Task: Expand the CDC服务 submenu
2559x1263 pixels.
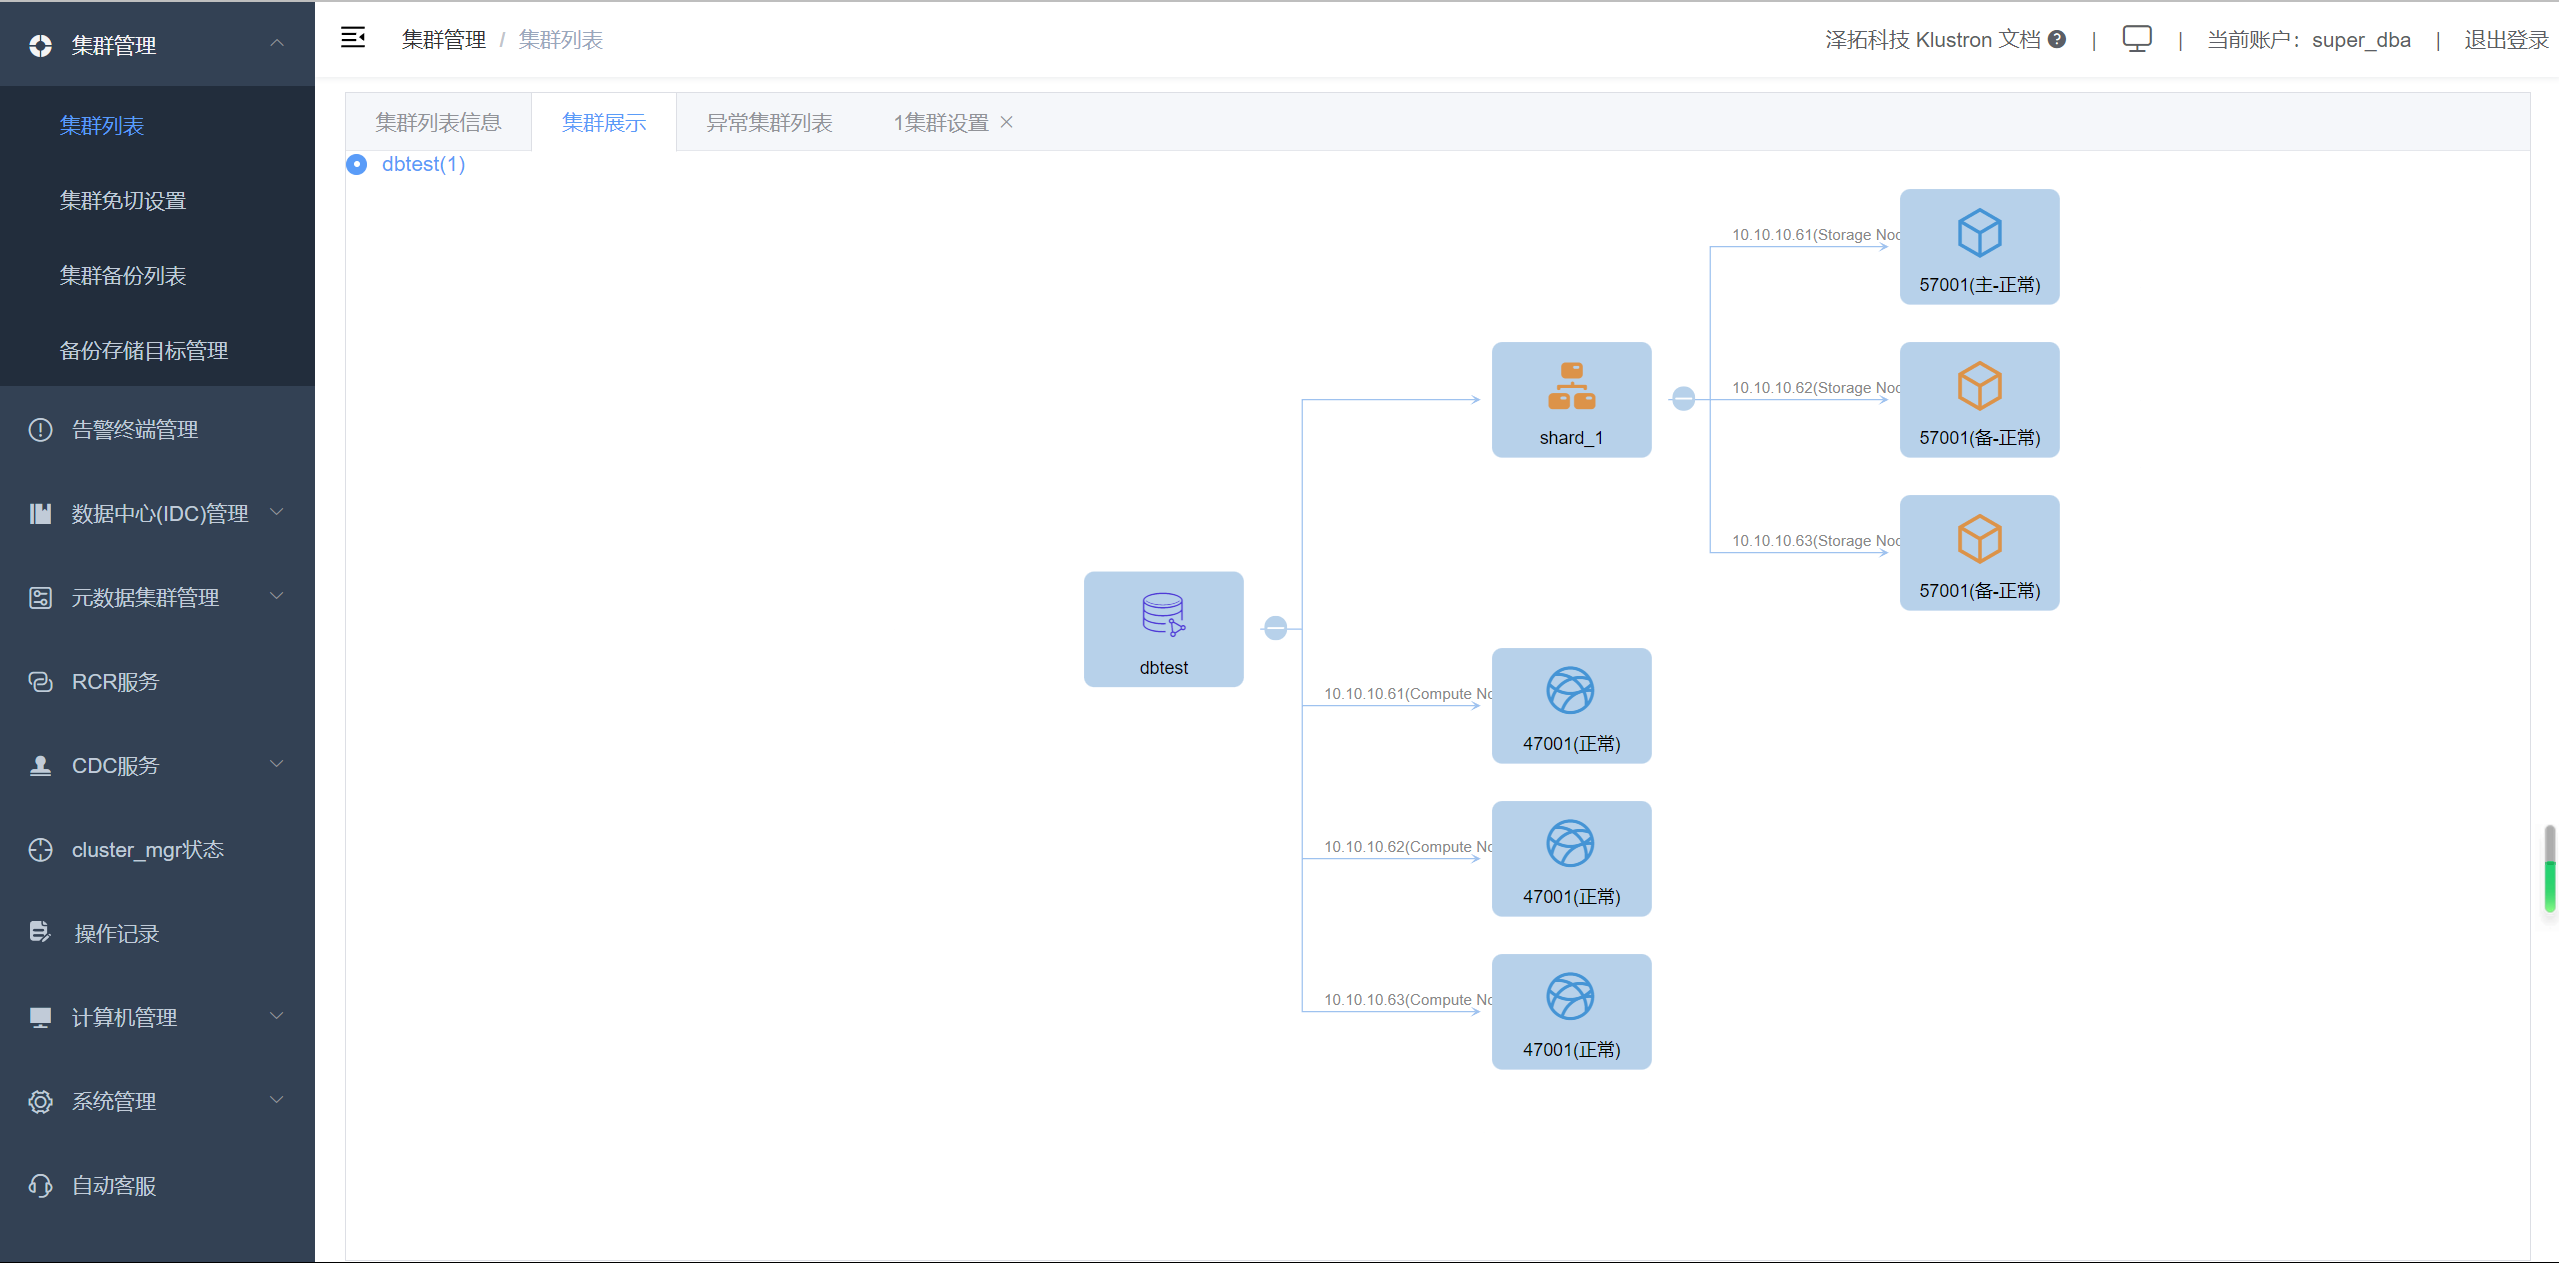Action: click(x=277, y=765)
